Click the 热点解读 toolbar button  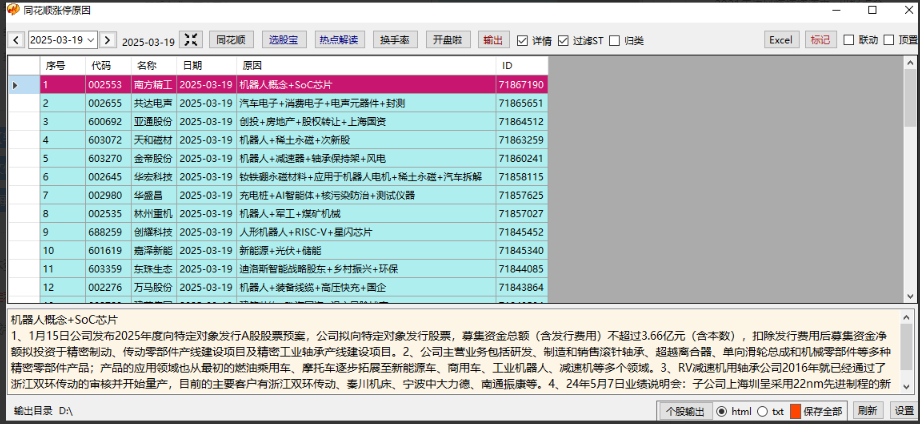click(x=337, y=40)
